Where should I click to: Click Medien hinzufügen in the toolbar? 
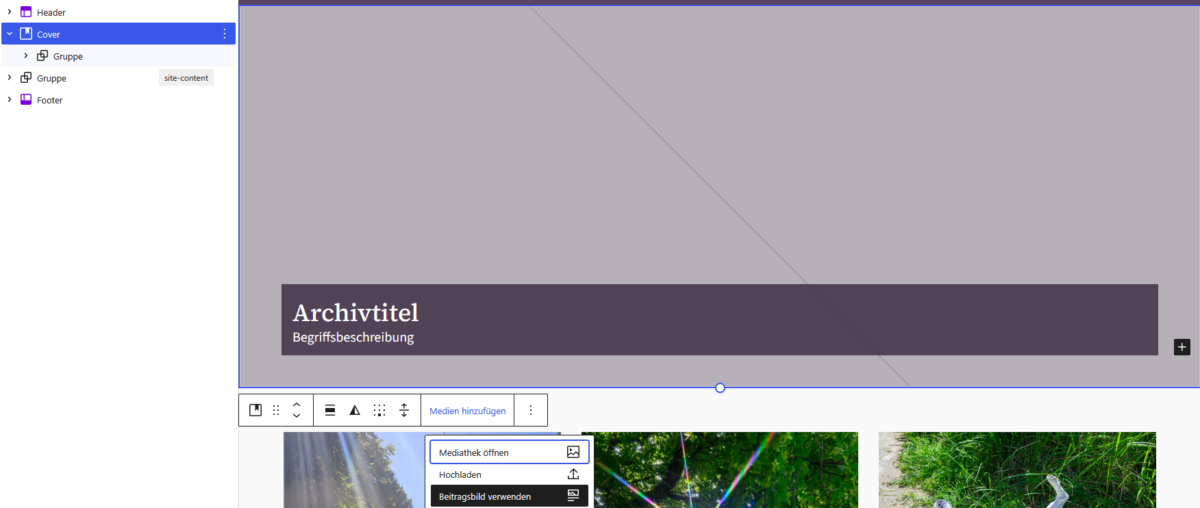click(468, 410)
